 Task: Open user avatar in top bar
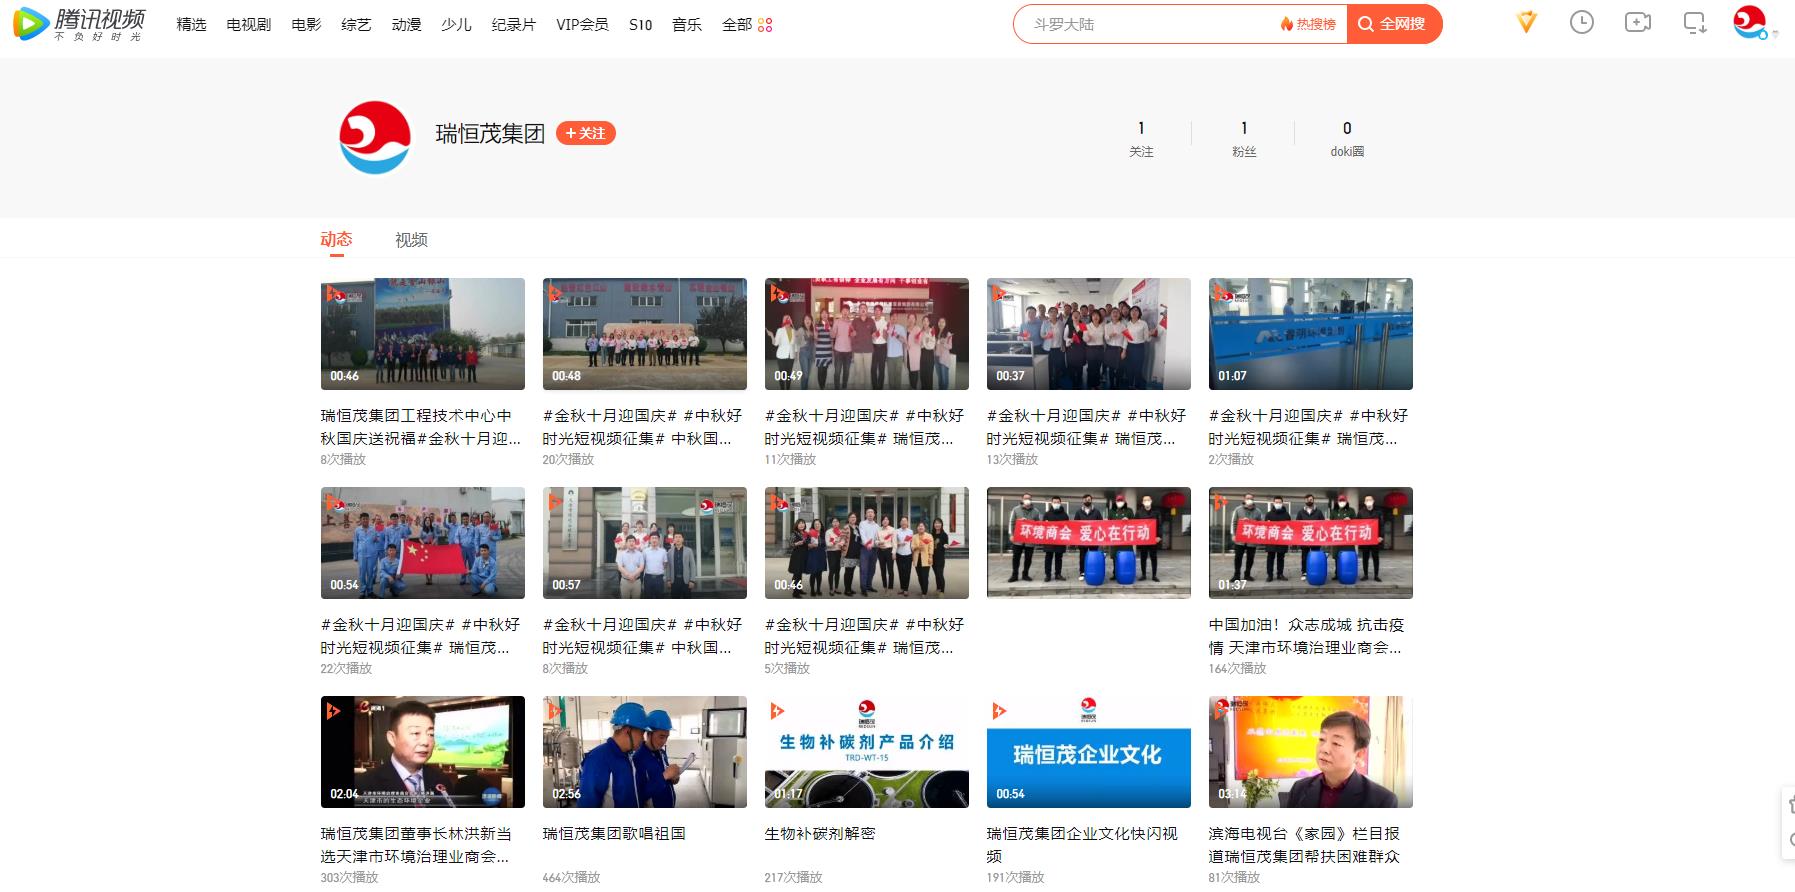coord(1751,22)
